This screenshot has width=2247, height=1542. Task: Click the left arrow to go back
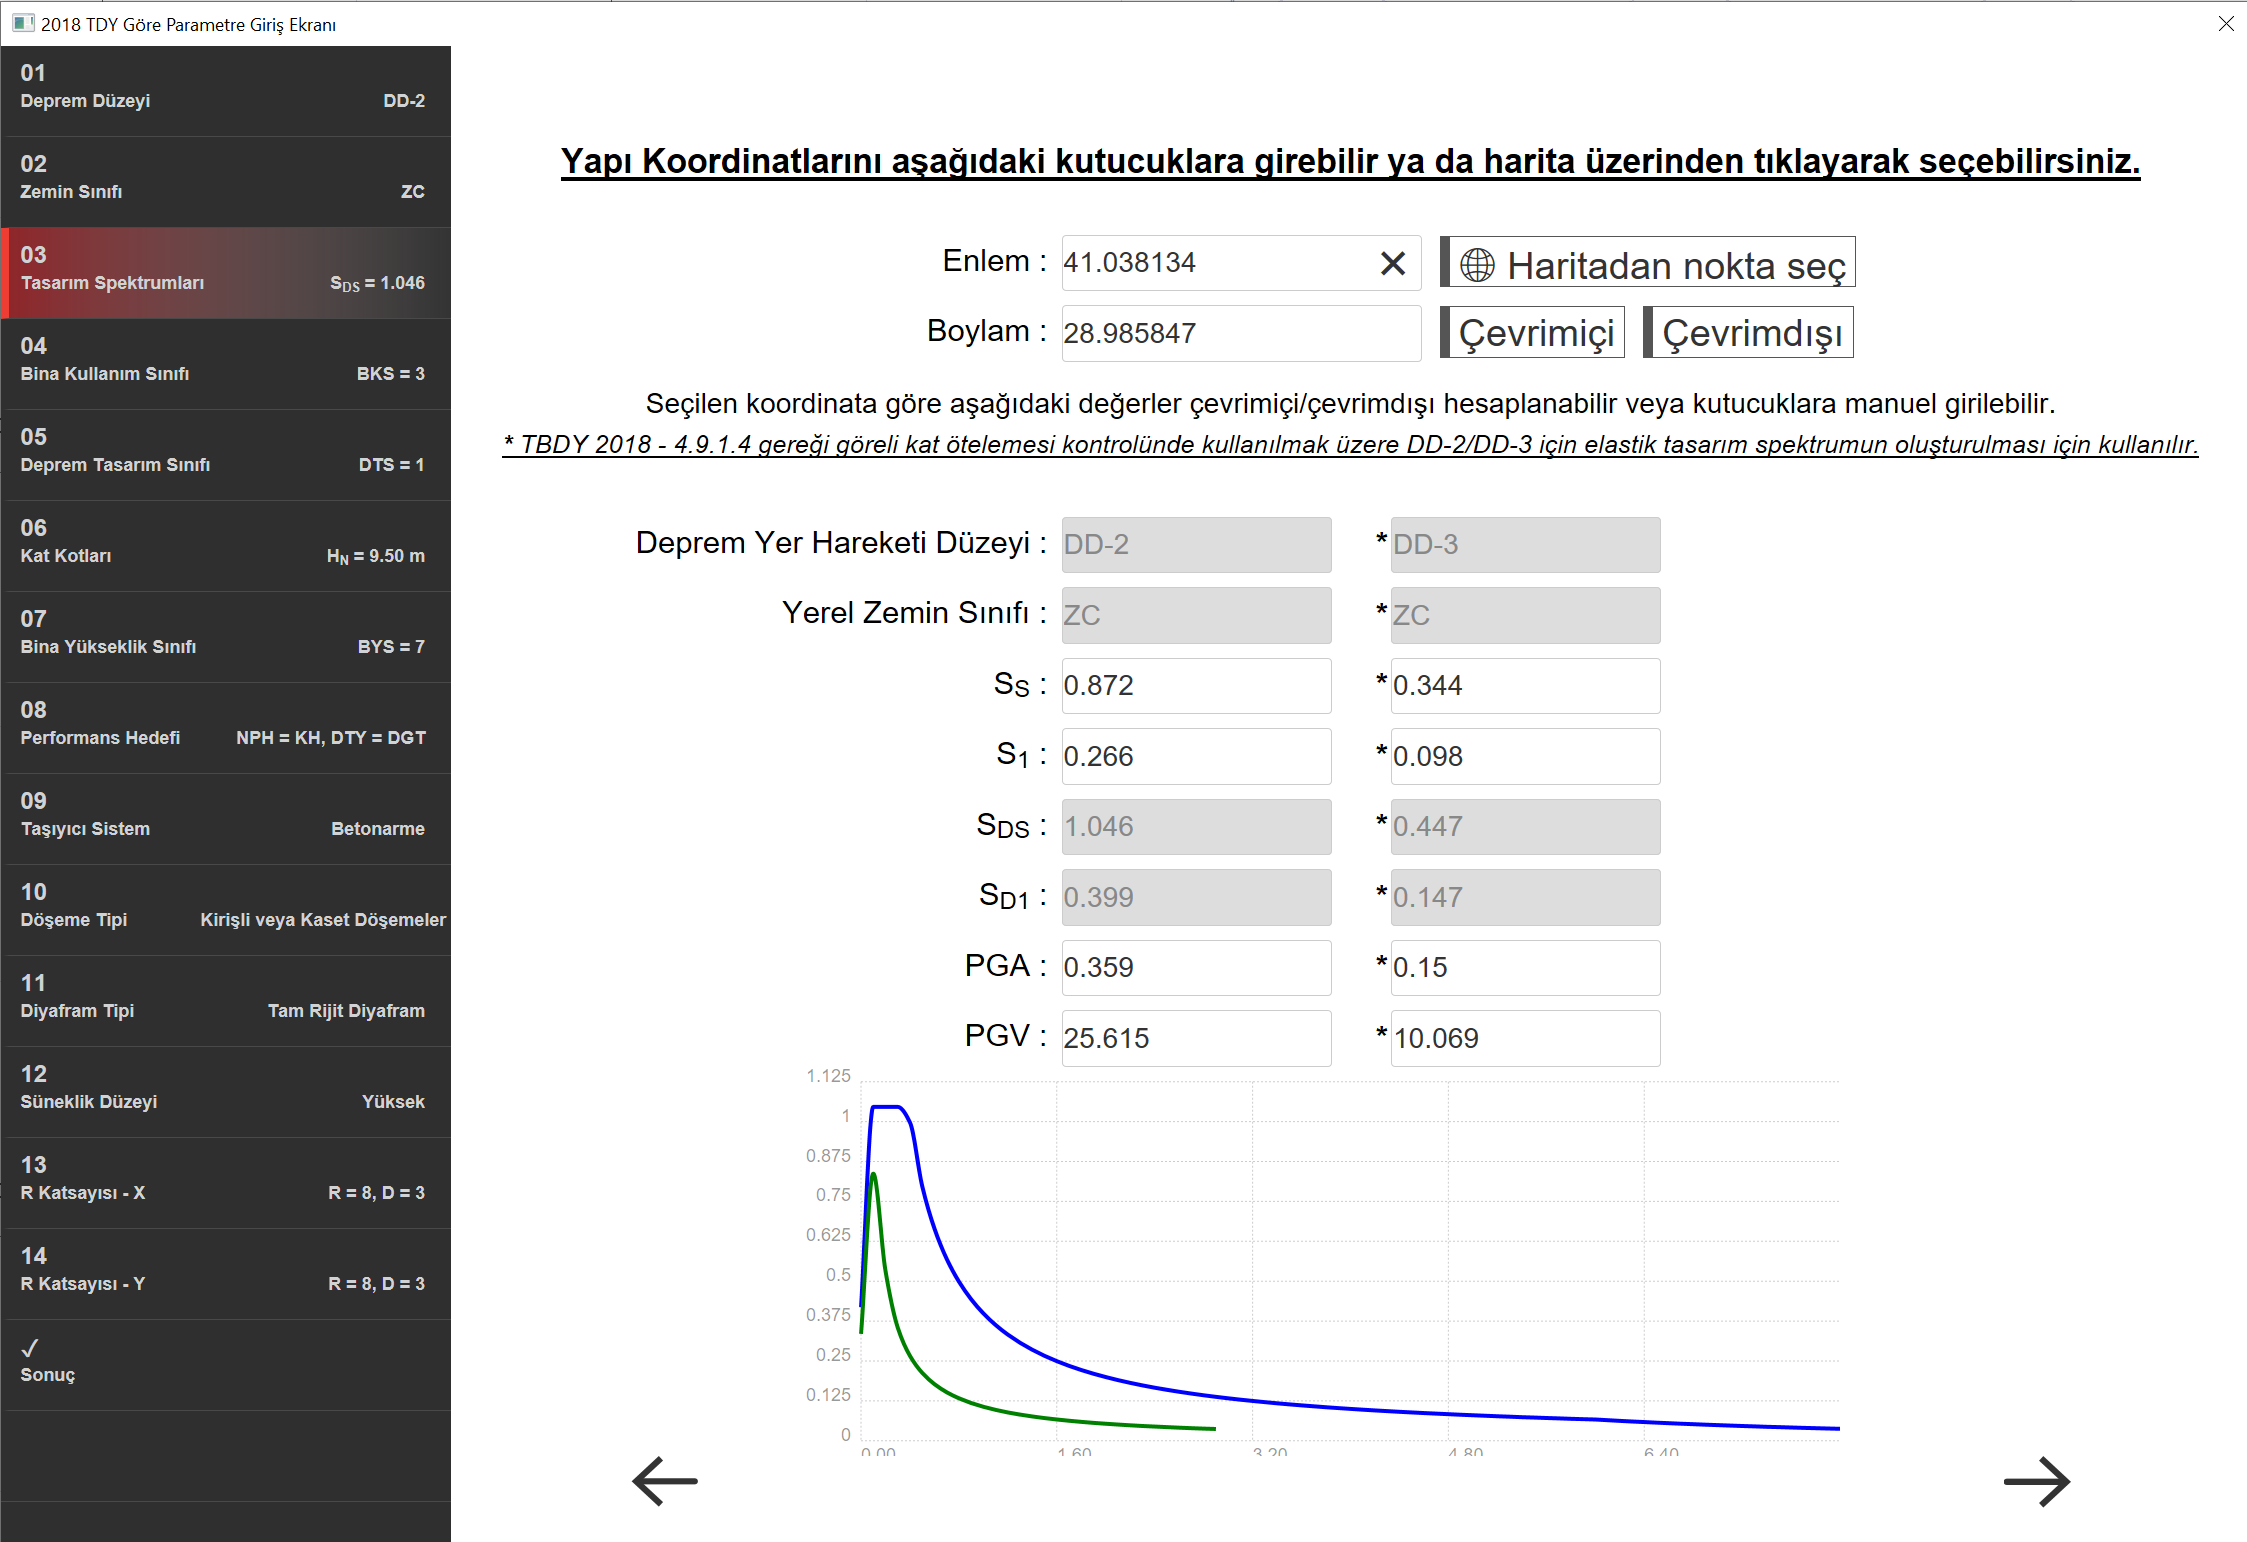point(665,1481)
